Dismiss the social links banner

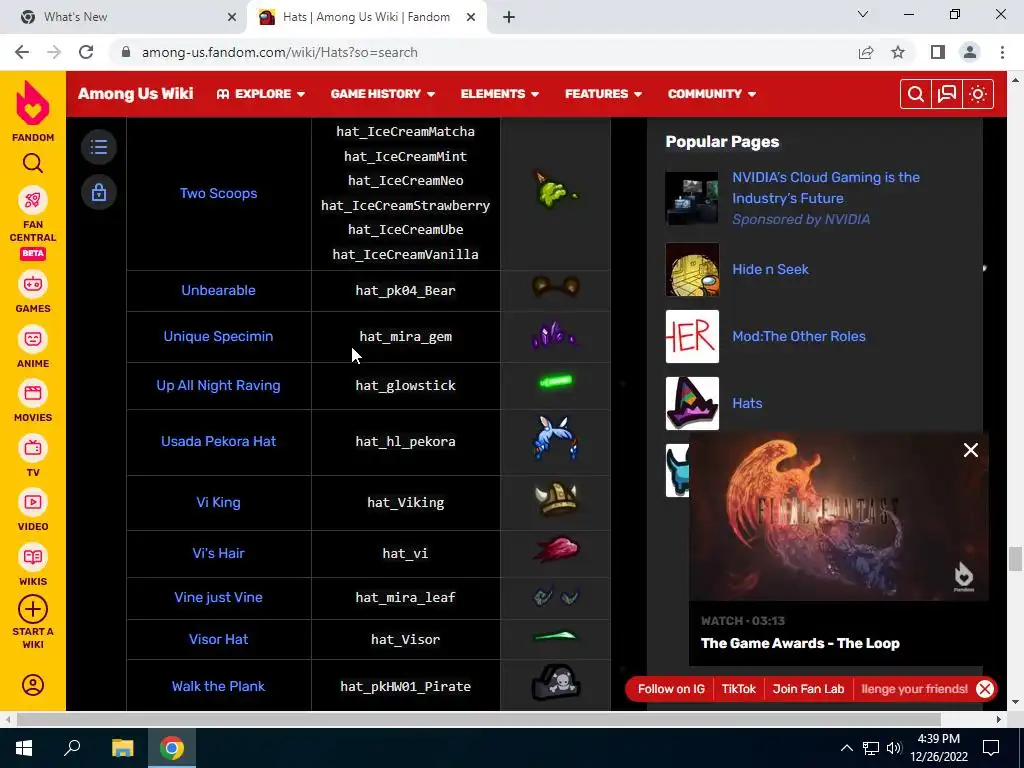[985, 689]
